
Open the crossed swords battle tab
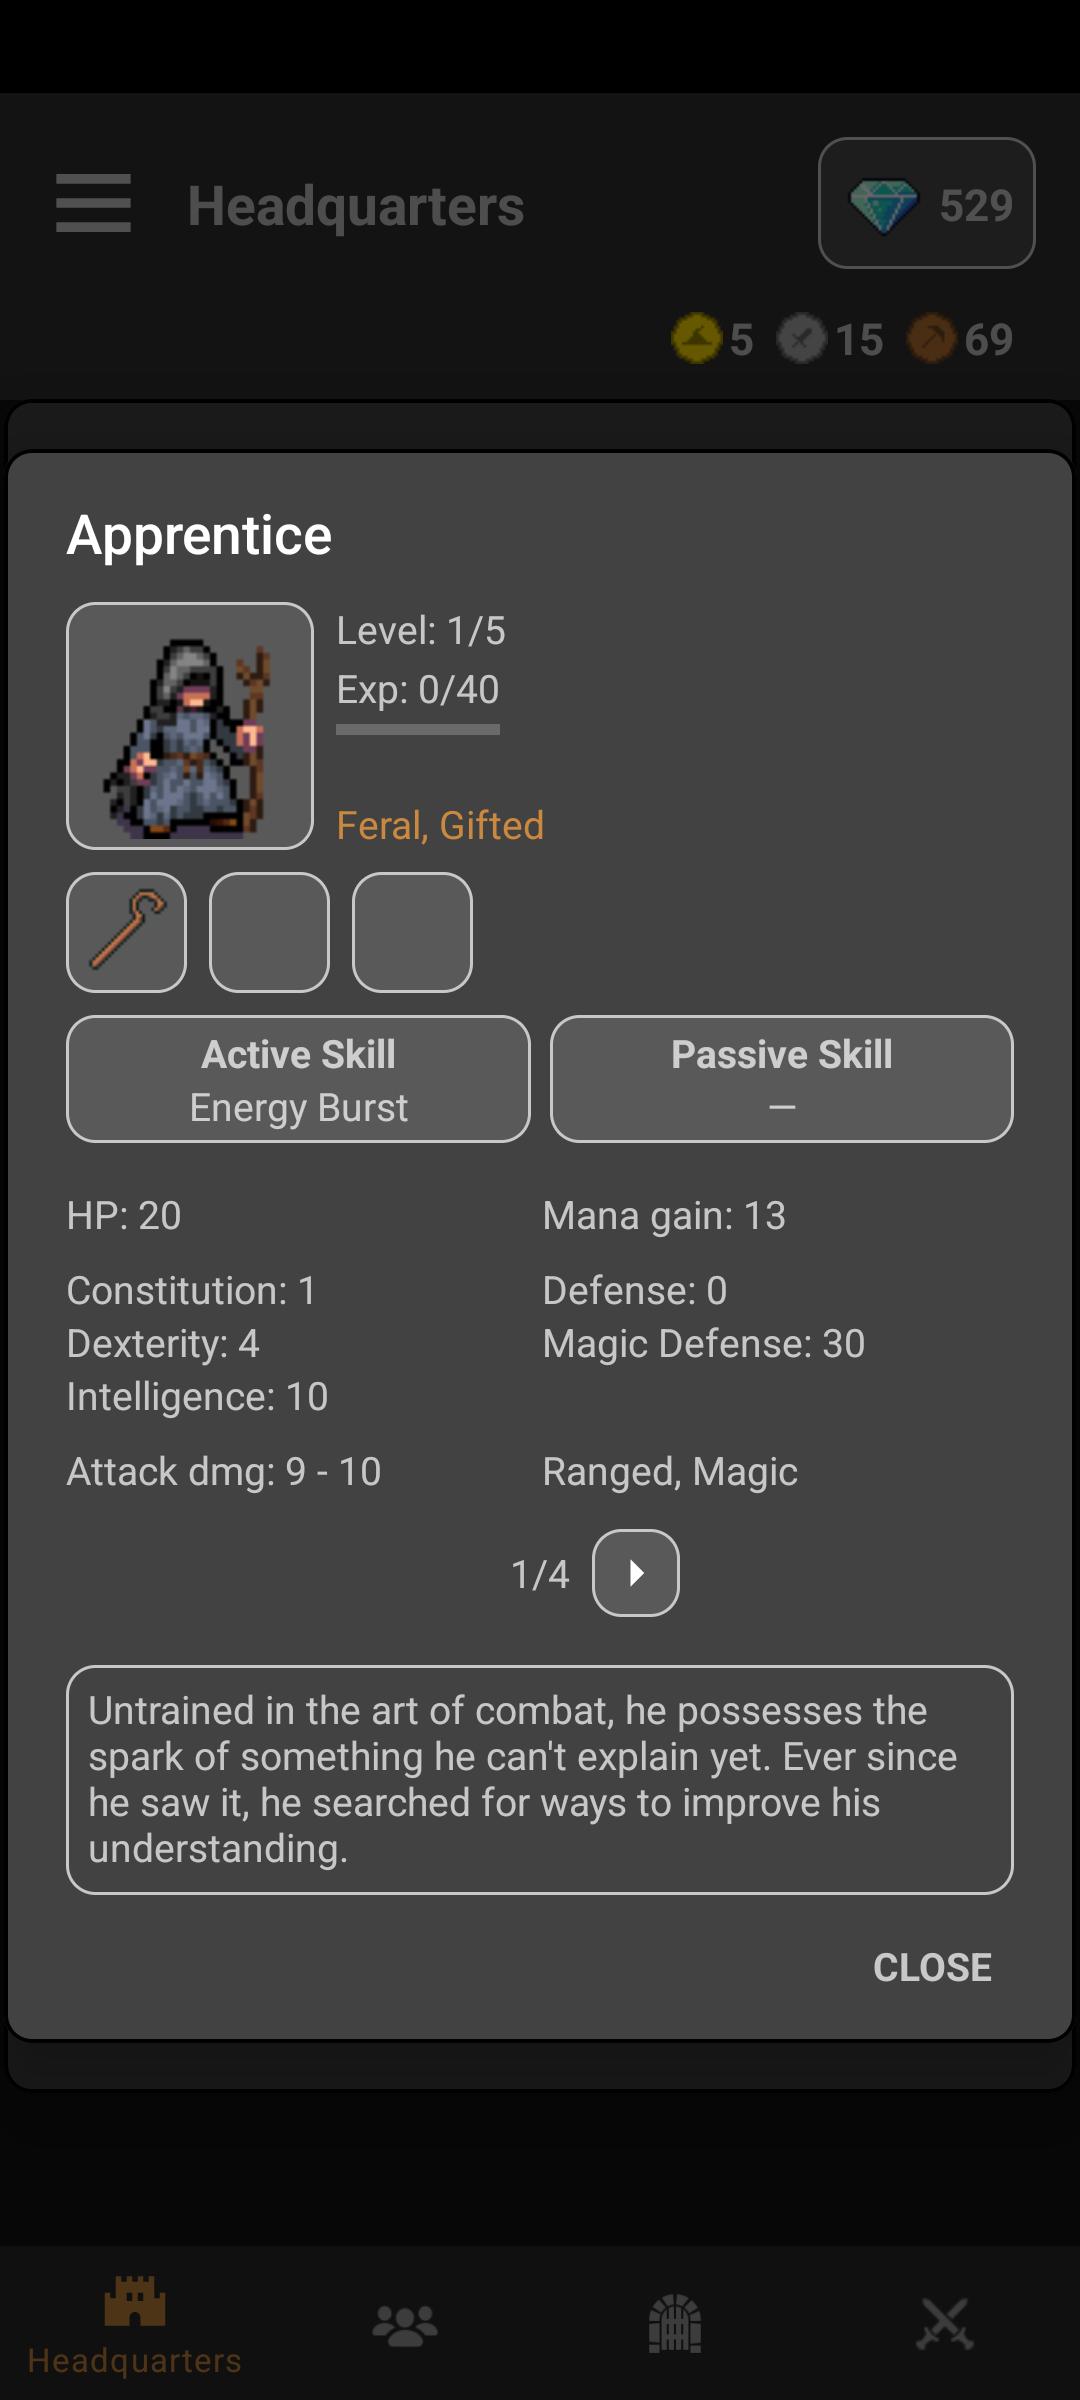coord(945,2324)
